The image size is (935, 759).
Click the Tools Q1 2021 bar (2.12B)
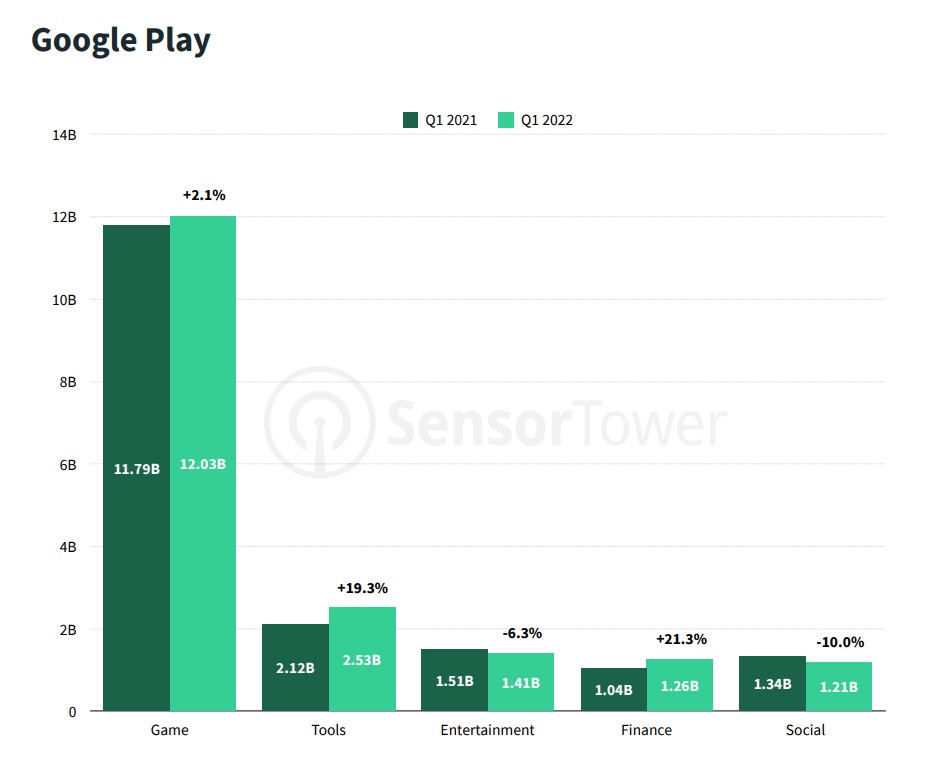pos(295,667)
